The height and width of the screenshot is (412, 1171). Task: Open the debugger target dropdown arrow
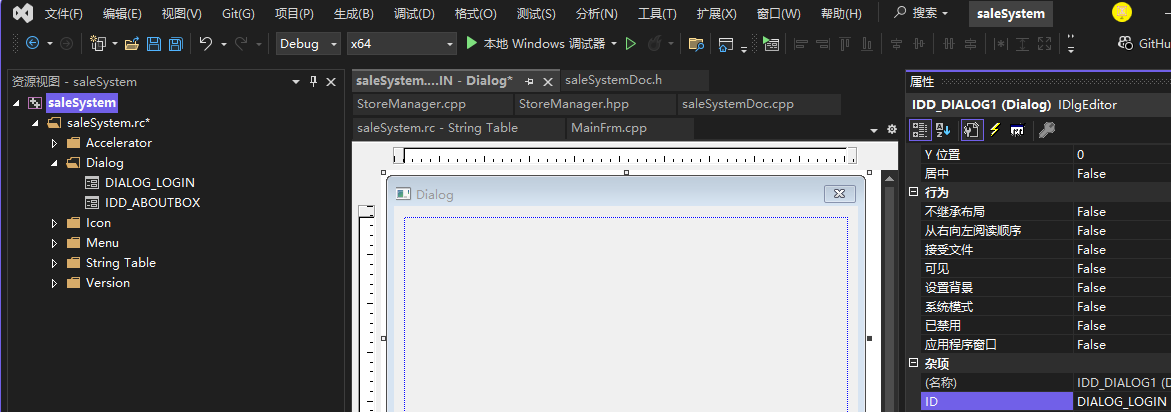(614, 44)
